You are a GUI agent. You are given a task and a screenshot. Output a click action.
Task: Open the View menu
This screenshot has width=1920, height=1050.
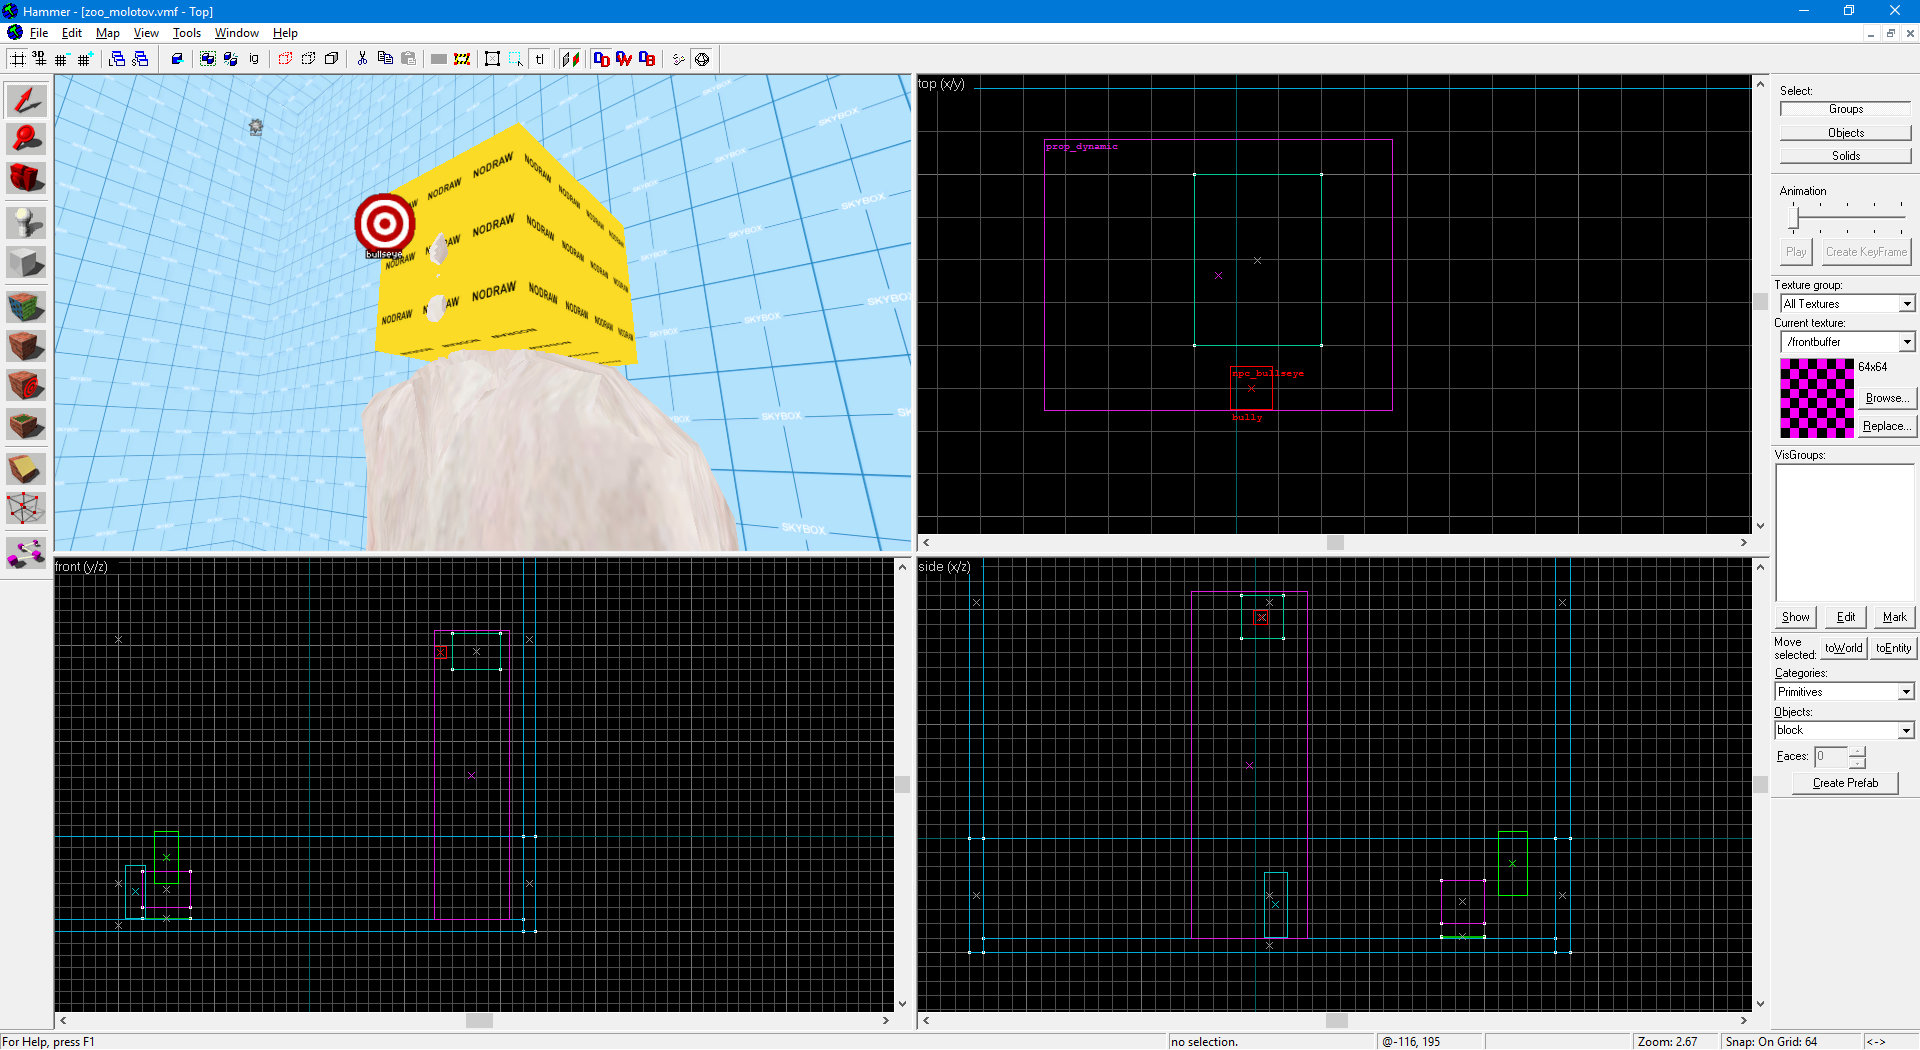[x=146, y=33]
